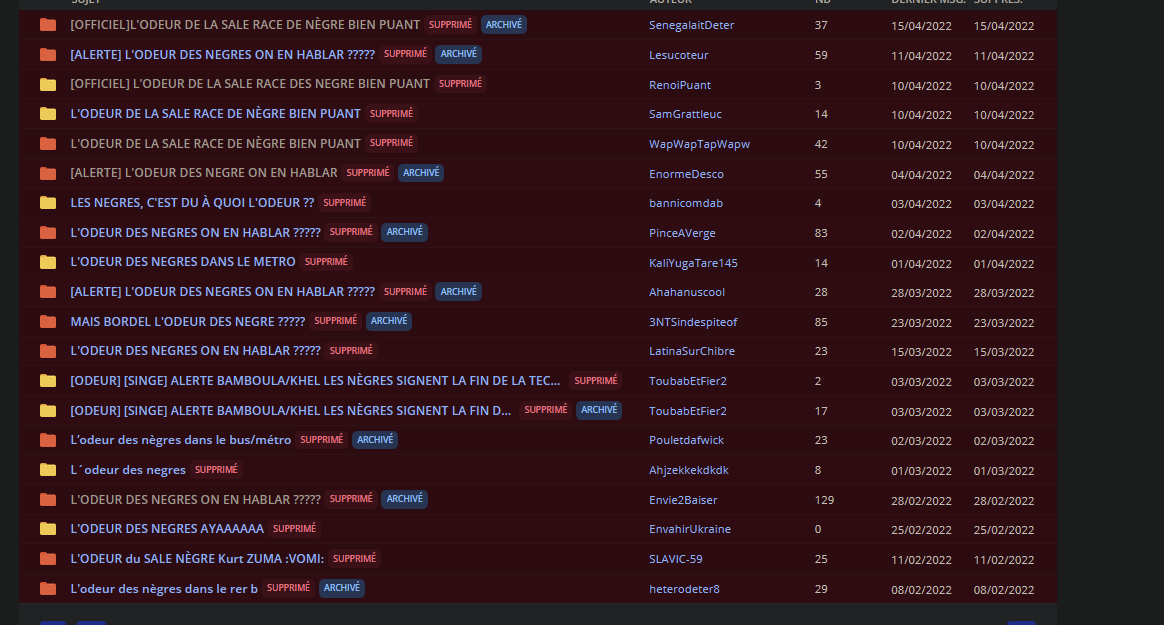This screenshot has width=1164, height=625.
Task: Click the SUPPRIMÉ badge in KaliYugaTare145's row
Action: point(326,262)
